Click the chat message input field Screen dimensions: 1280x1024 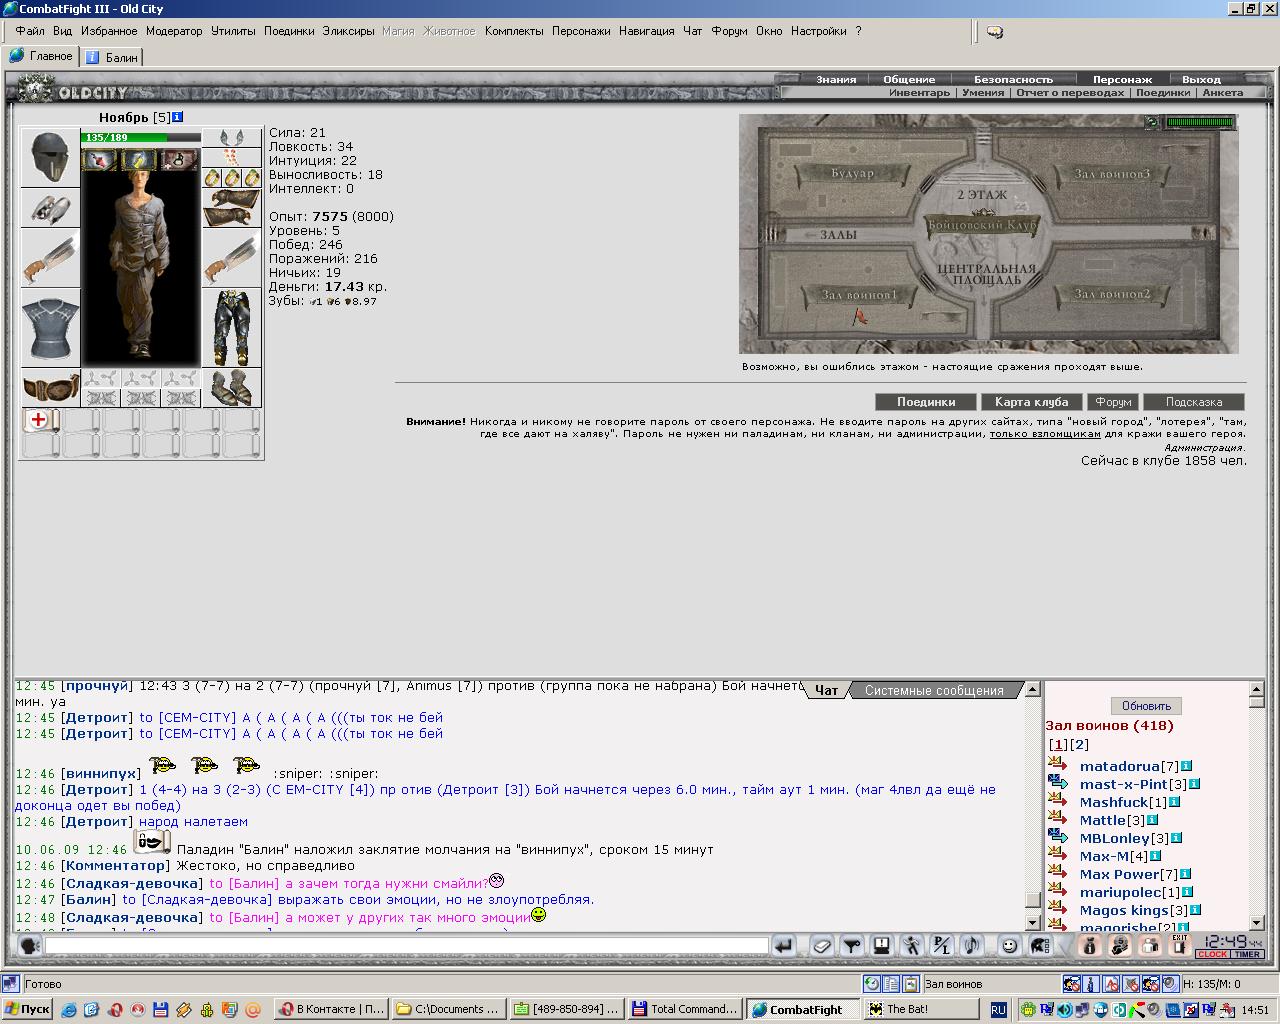pos(406,945)
